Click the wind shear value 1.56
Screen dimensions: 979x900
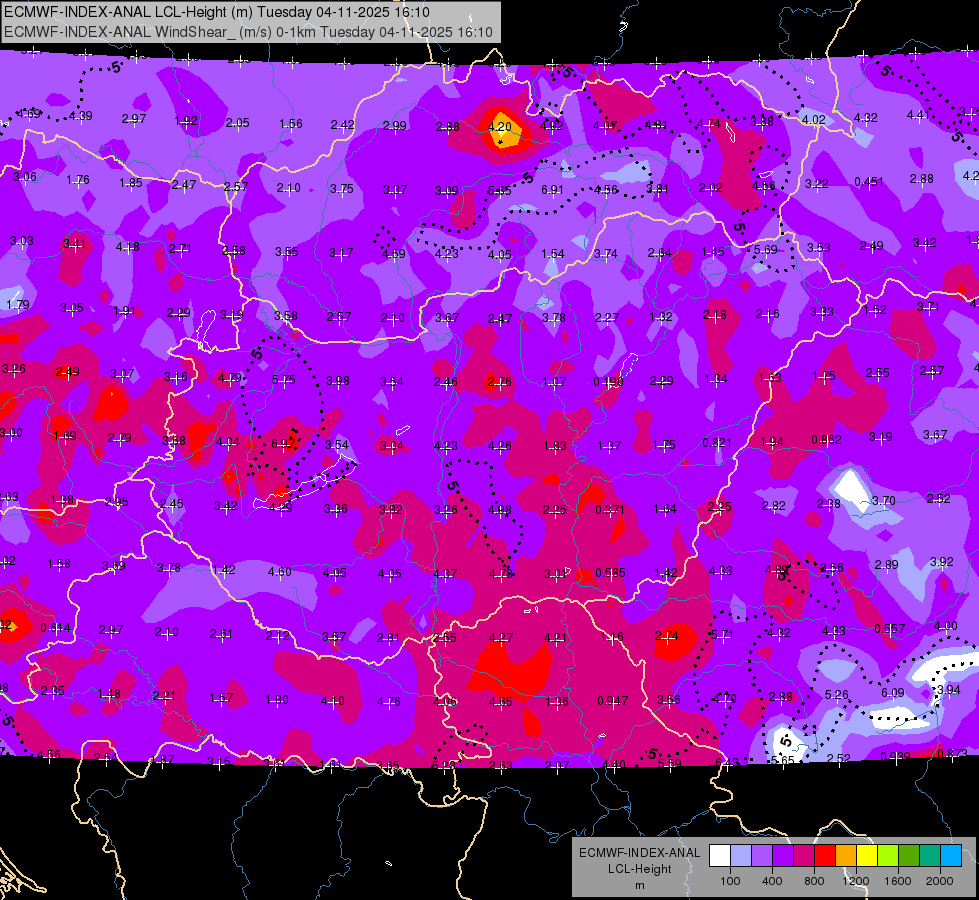[291, 124]
